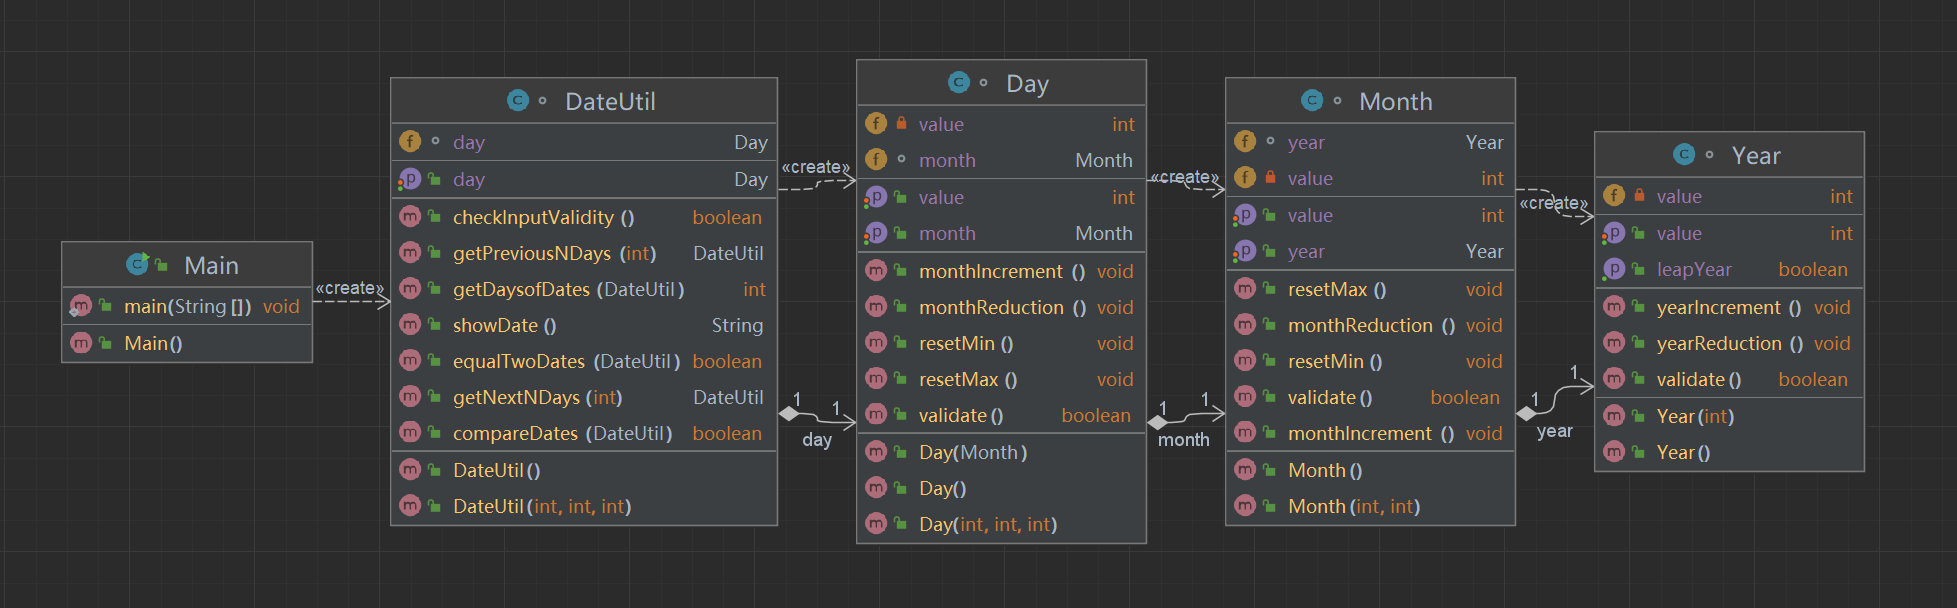
Task: Select the getDaysofDates(DateUtil) method row
Action: coord(568,289)
